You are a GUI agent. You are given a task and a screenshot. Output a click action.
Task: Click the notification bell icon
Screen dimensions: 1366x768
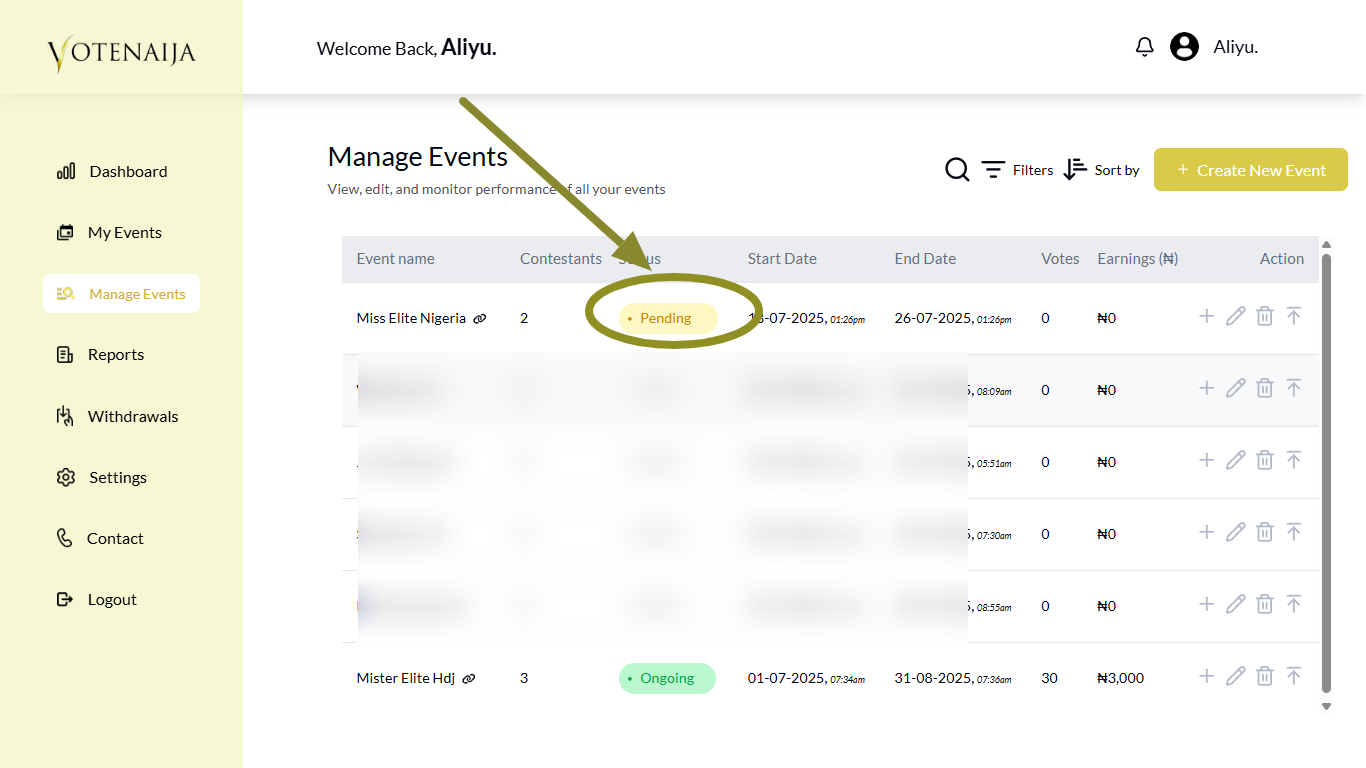1145,47
